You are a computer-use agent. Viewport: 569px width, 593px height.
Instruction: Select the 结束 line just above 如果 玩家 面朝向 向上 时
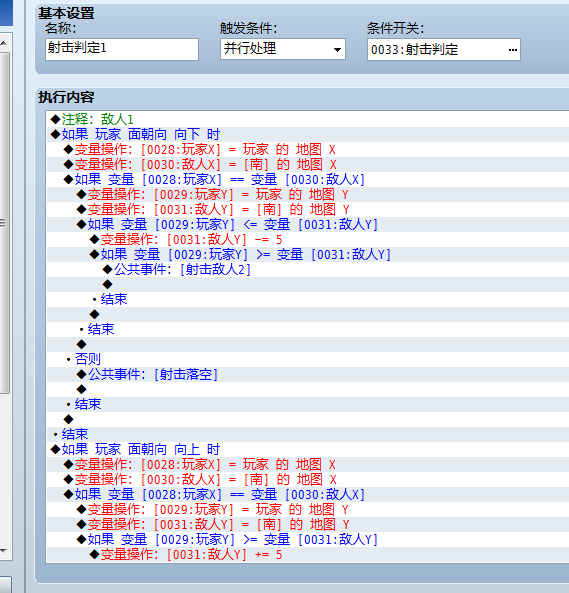tap(307, 434)
